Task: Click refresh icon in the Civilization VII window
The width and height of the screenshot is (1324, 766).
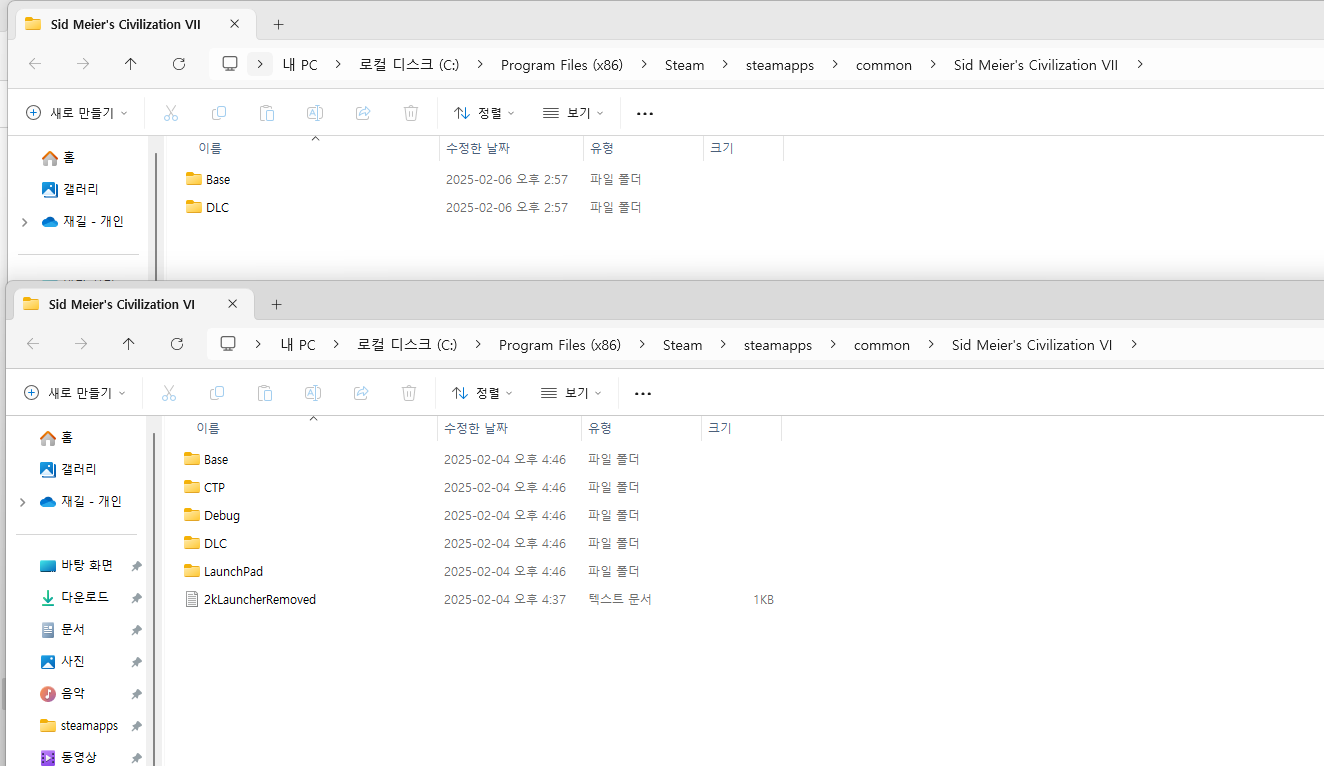Action: (179, 64)
